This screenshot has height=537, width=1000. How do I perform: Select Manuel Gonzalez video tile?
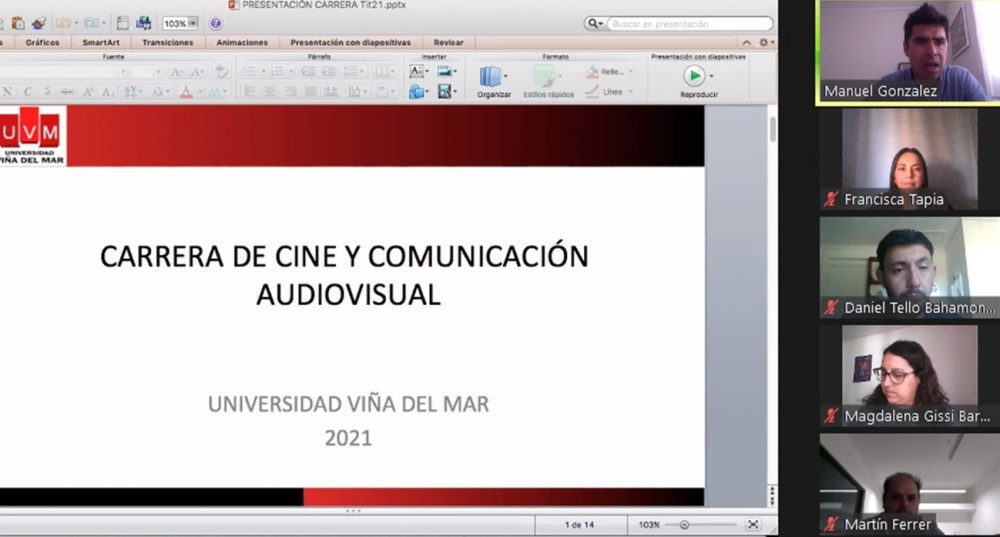[909, 51]
